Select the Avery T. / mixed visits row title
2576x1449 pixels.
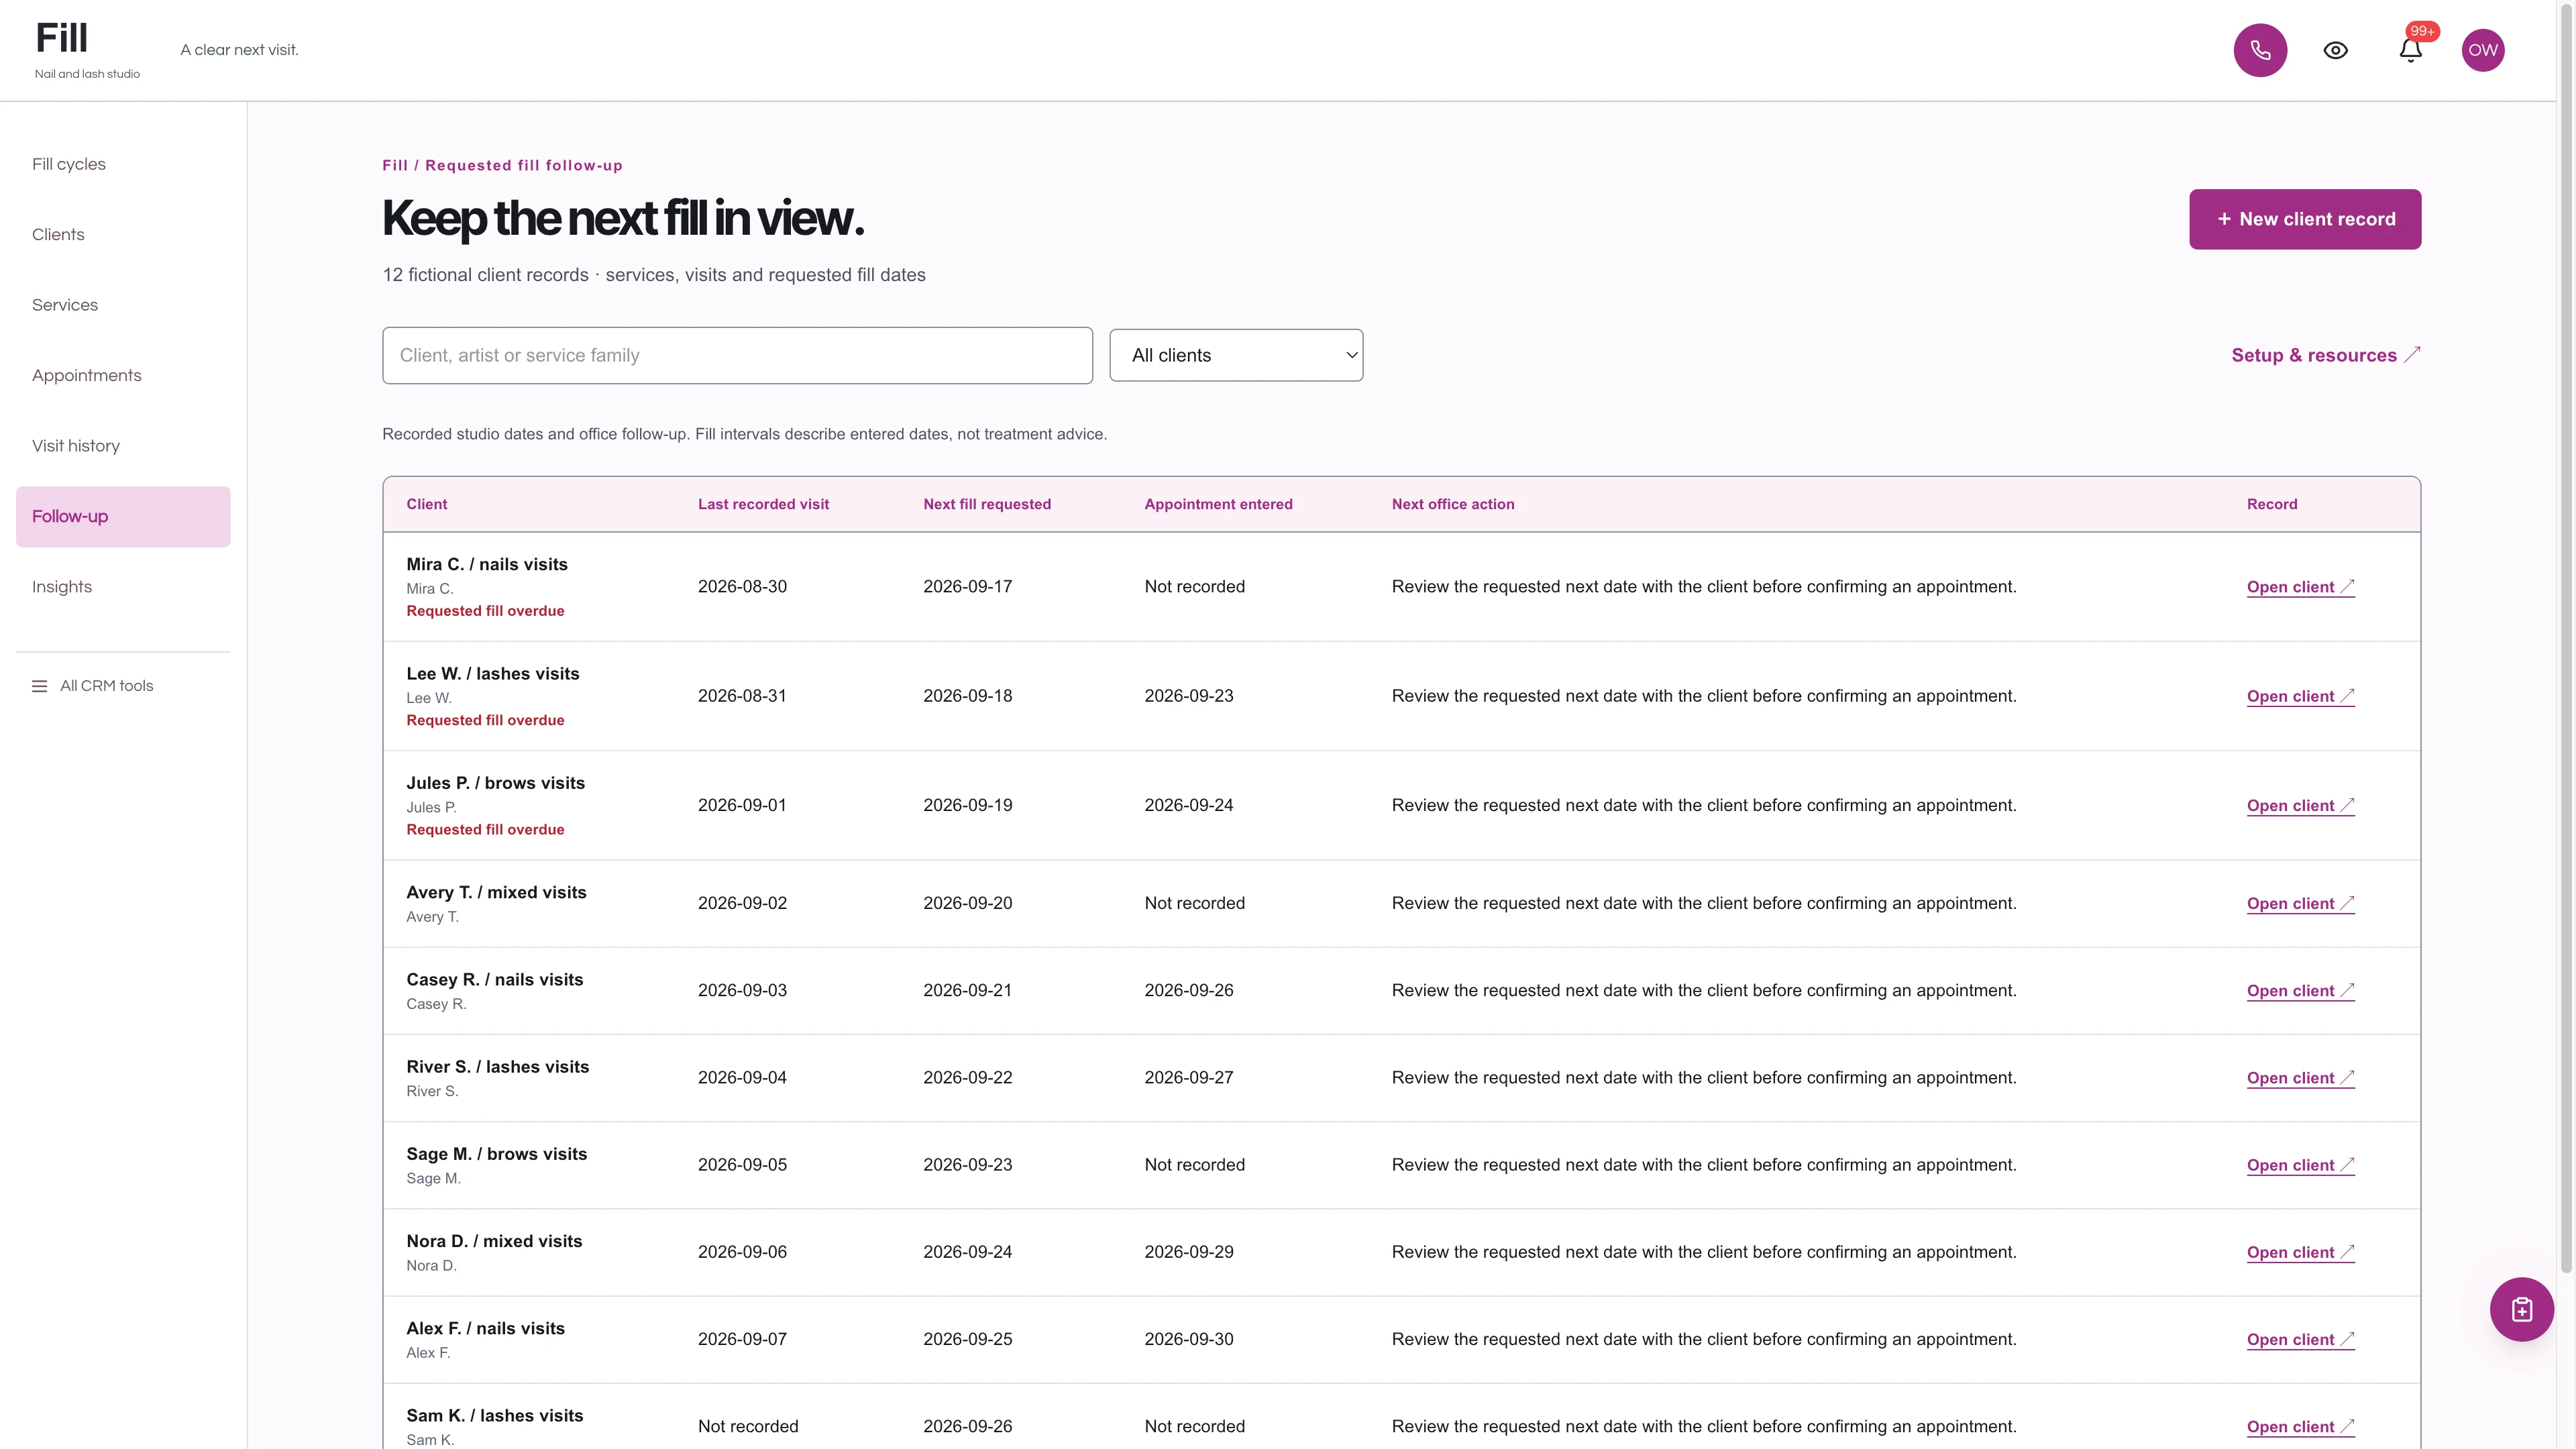[x=496, y=892]
